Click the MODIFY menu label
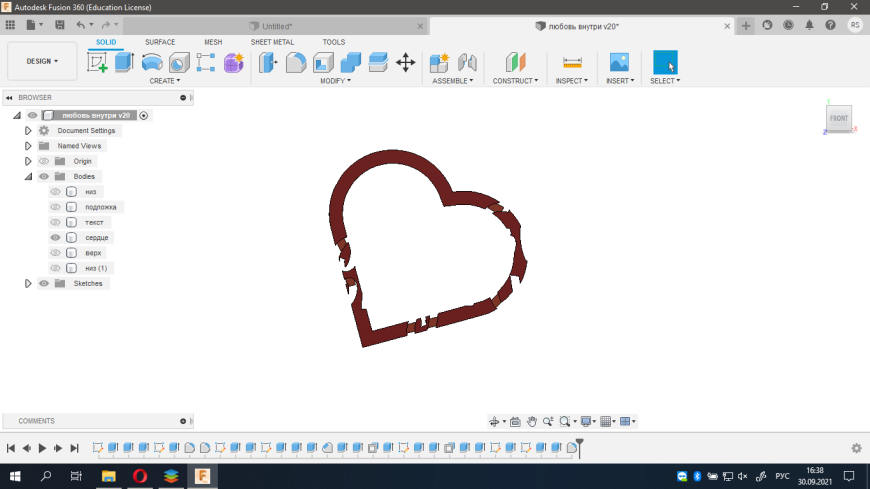870x489 pixels. (335, 81)
